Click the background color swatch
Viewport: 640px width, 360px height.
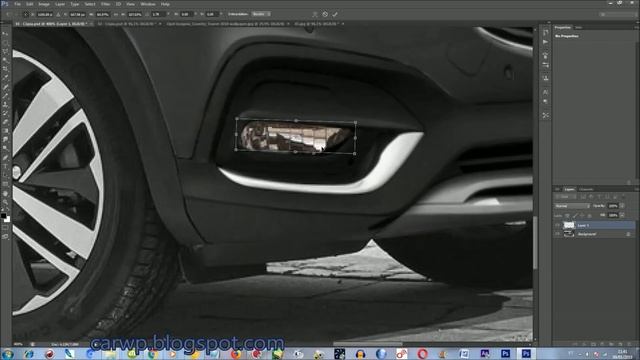click(x=8, y=220)
